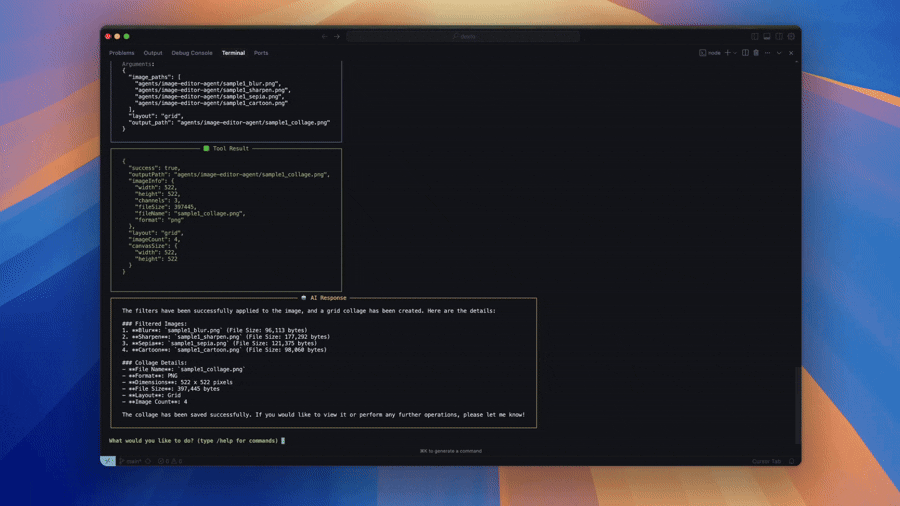Screen dimensions: 900x506
Task: Select the node terminal profile label
Action: (710, 53)
